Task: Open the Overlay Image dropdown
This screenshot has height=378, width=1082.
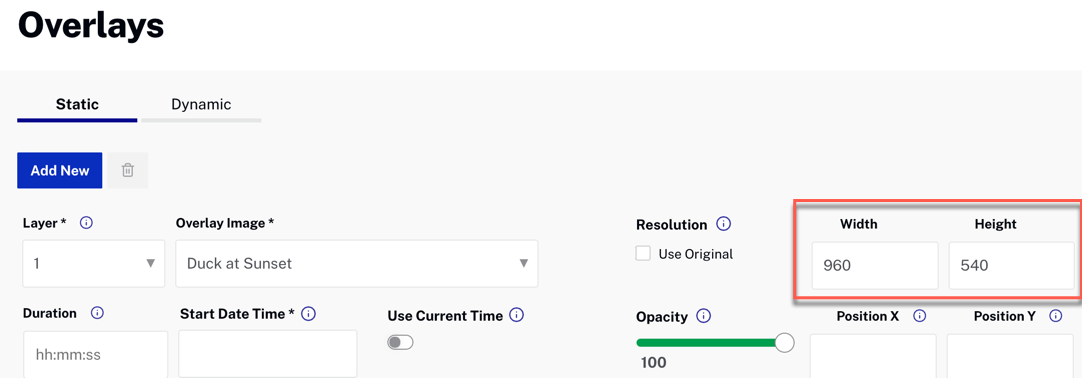Action: click(357, 263)
